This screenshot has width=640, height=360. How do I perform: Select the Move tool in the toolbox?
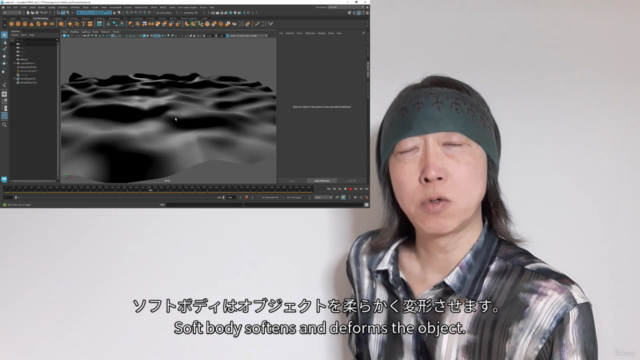coord(4,56)
